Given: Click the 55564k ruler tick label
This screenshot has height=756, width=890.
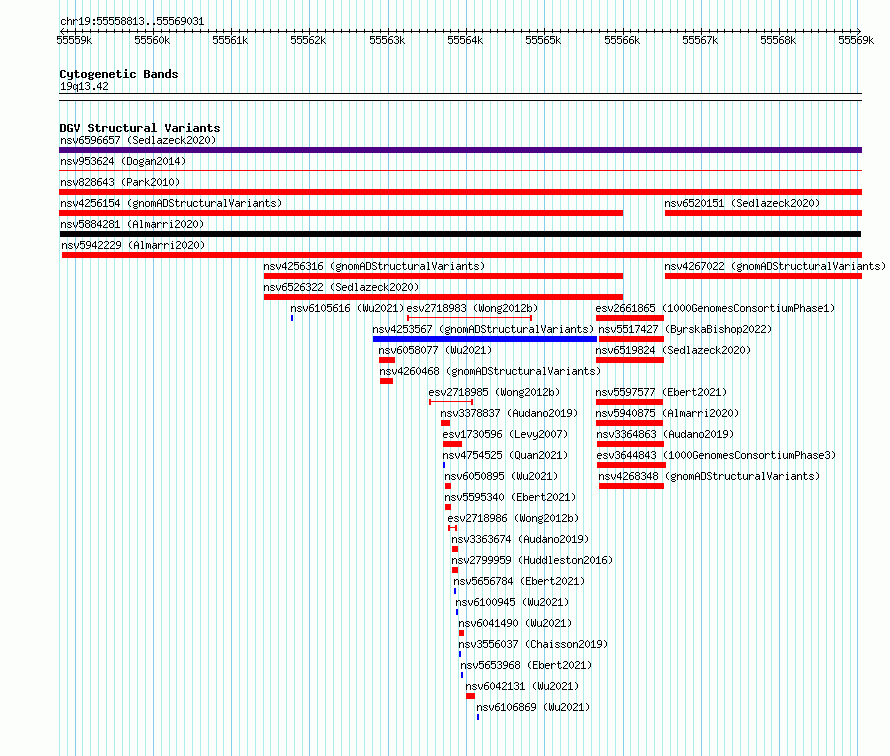Looking at the screenshot, I should (465, 40).
